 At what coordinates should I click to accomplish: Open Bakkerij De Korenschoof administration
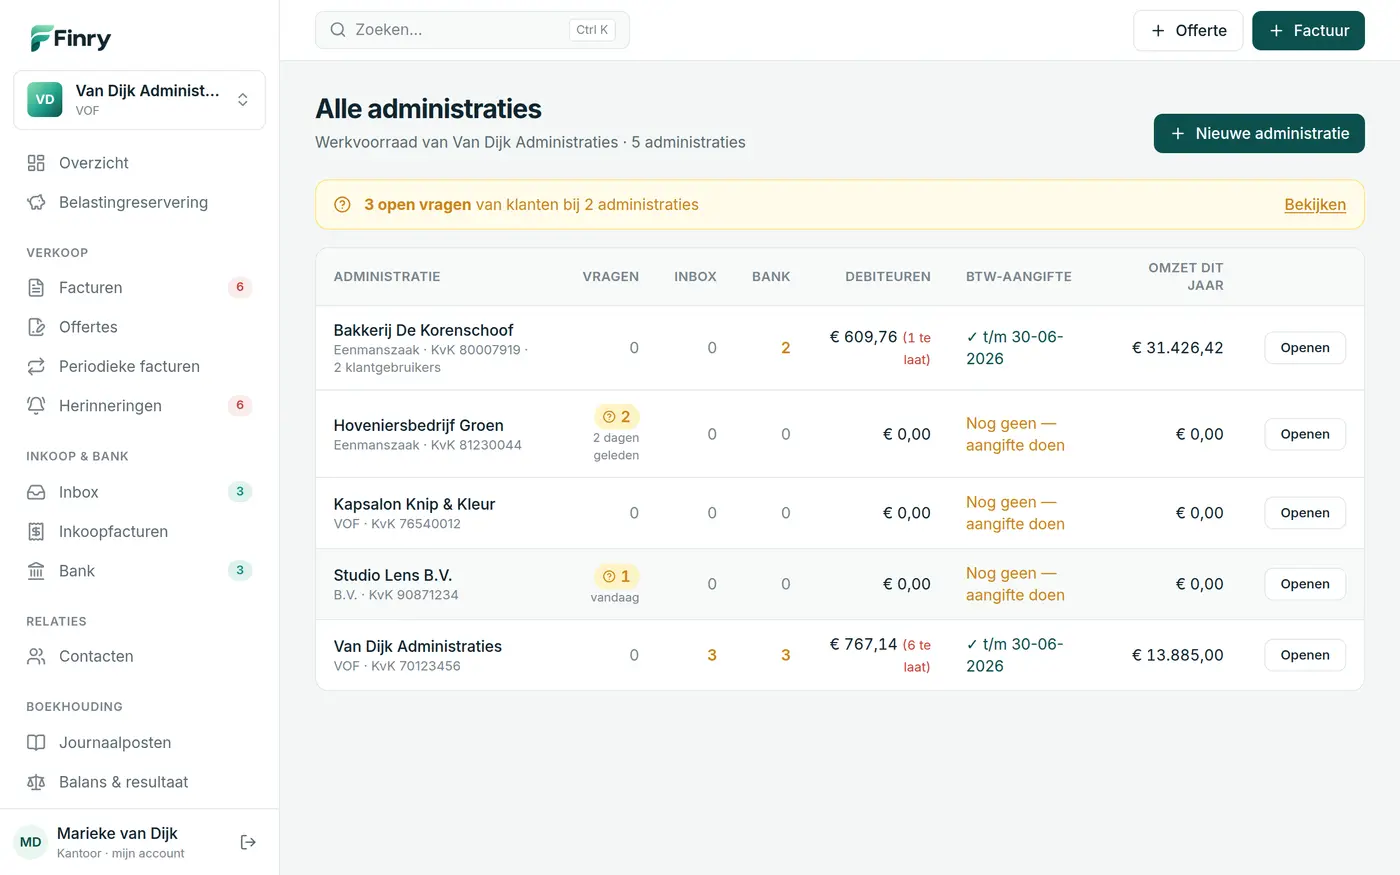pyautogui.click(x=1305, y=348)
